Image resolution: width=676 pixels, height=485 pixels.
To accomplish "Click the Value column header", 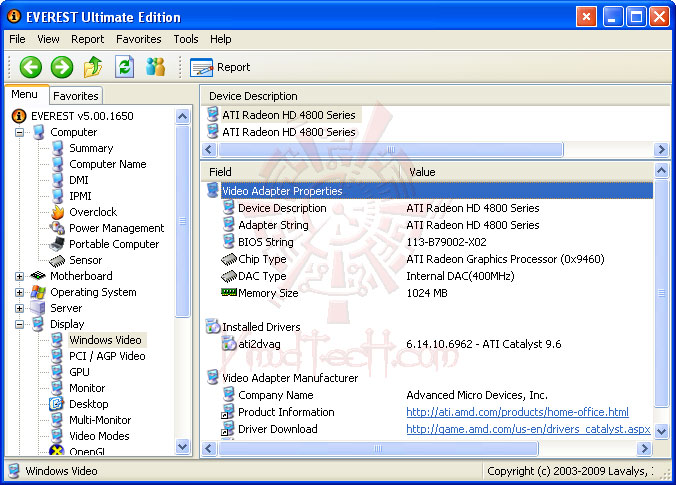I will point(527,172).
